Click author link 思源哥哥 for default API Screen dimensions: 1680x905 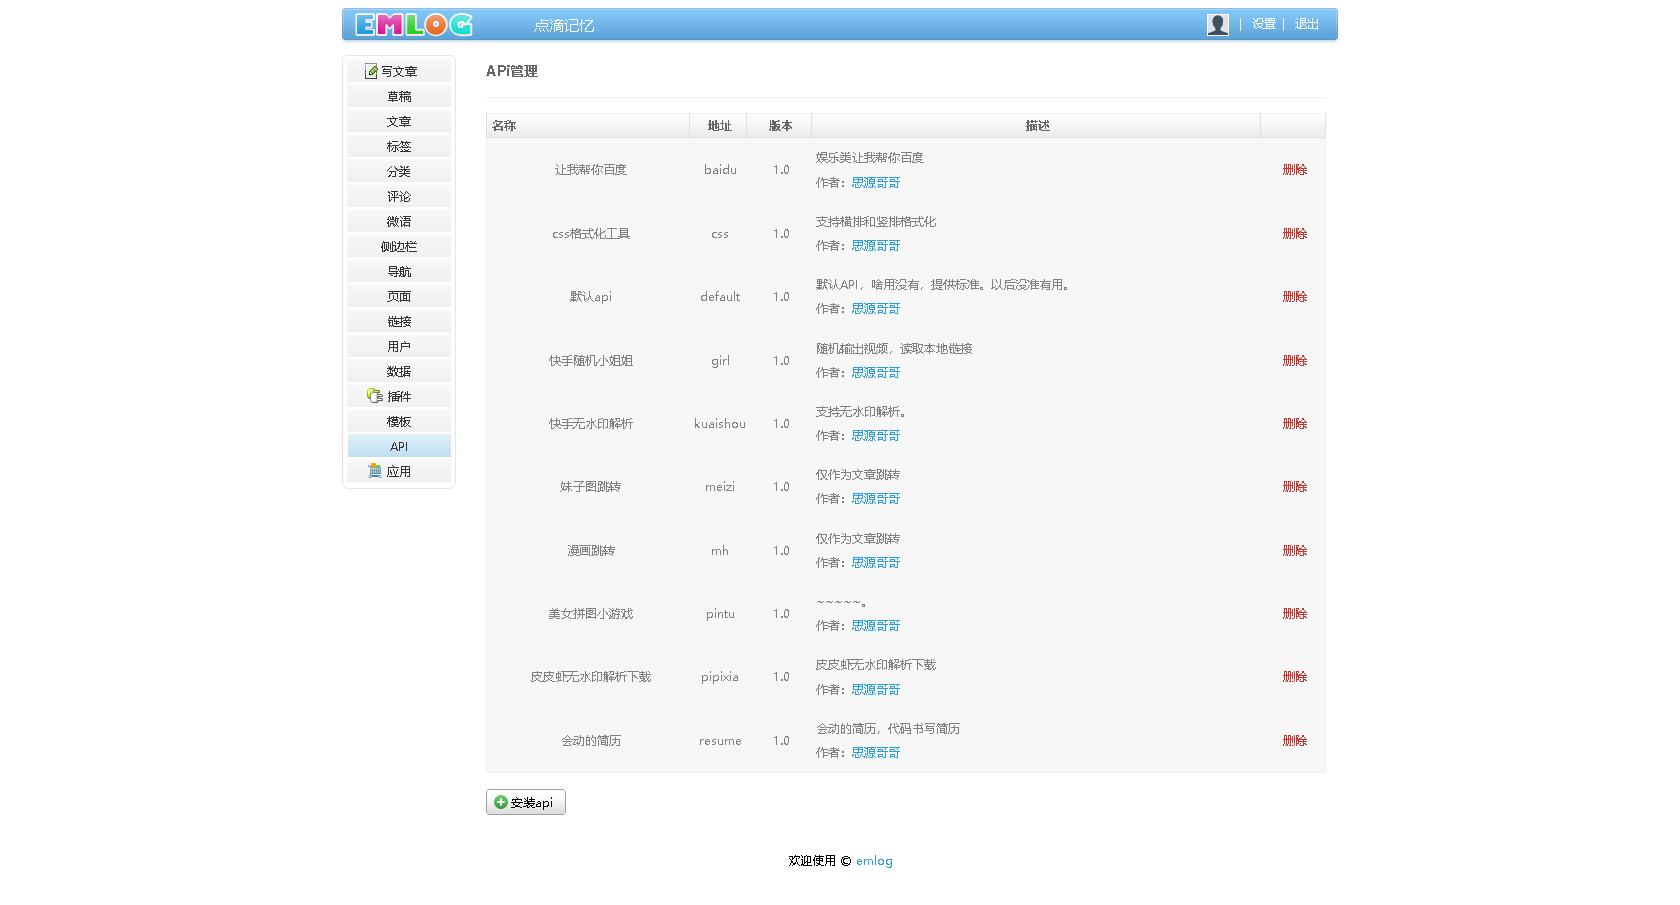(x=875, y=308)
